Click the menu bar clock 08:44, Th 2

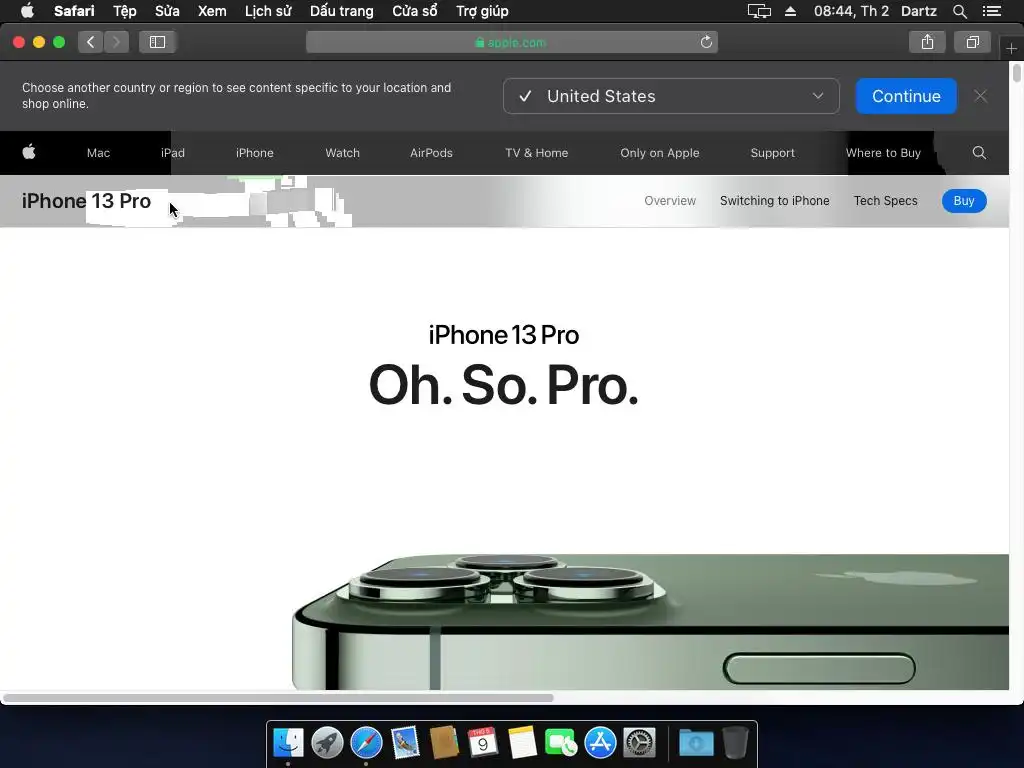851,11
